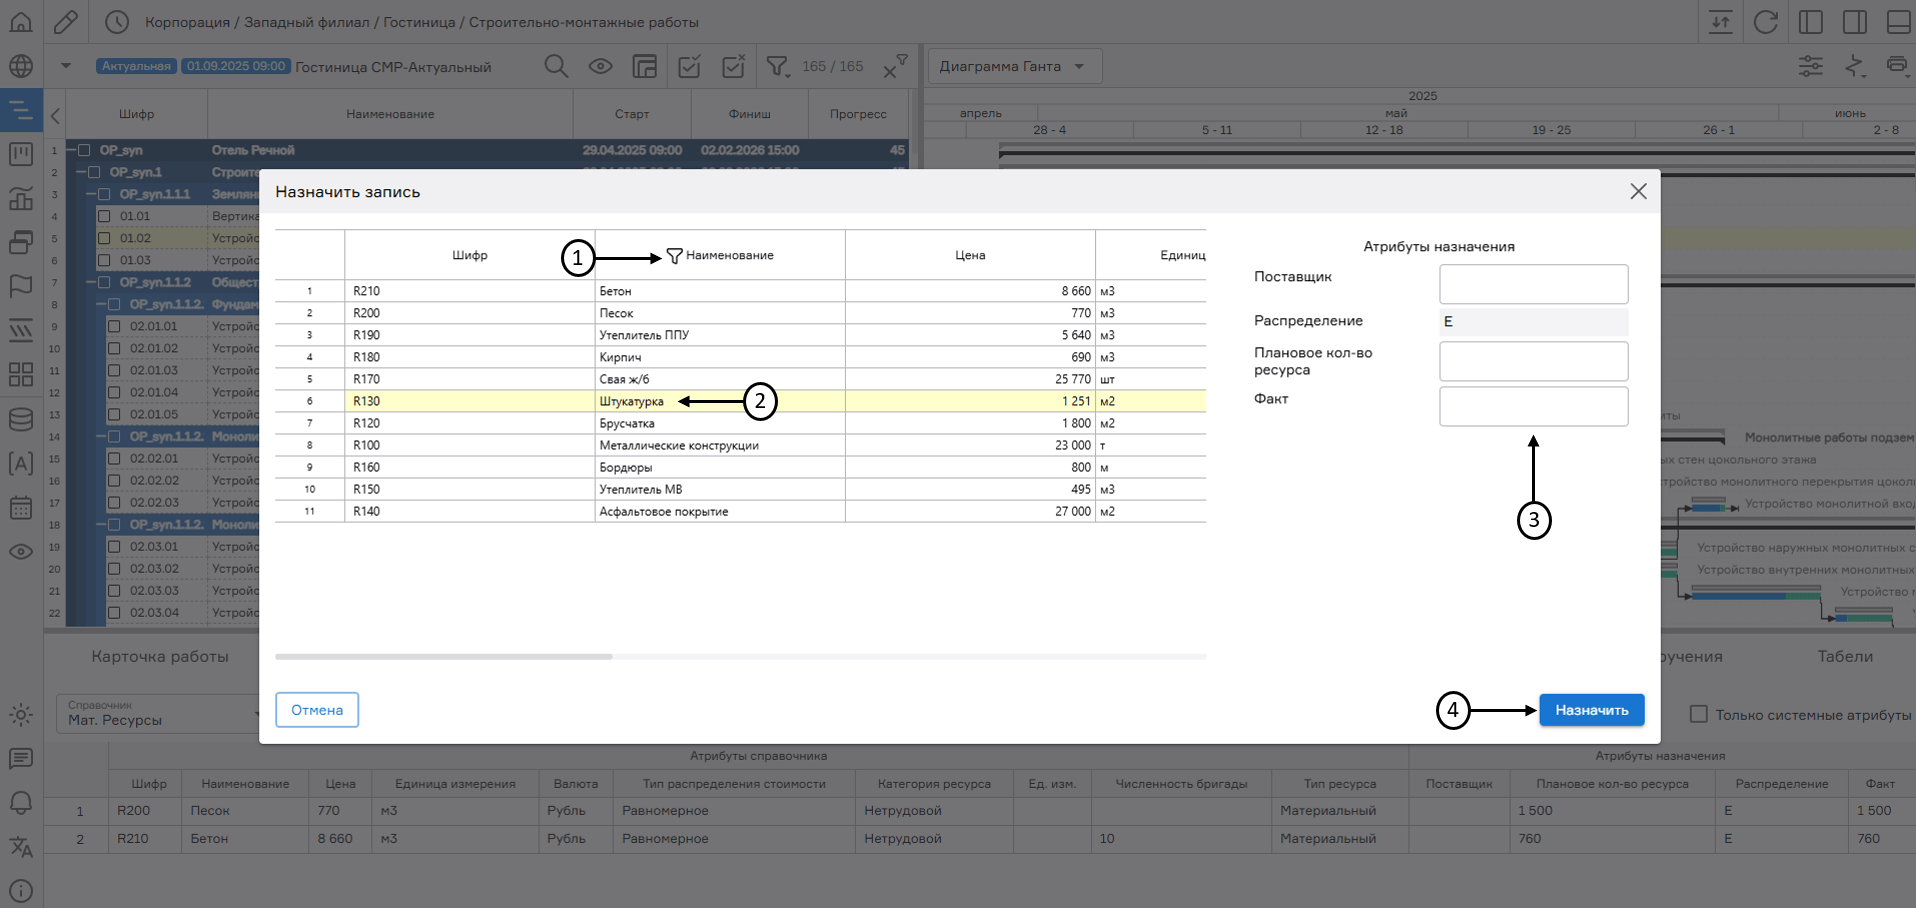Click the 'Отмена' button
1916x908 pixels.
(317, 710)
